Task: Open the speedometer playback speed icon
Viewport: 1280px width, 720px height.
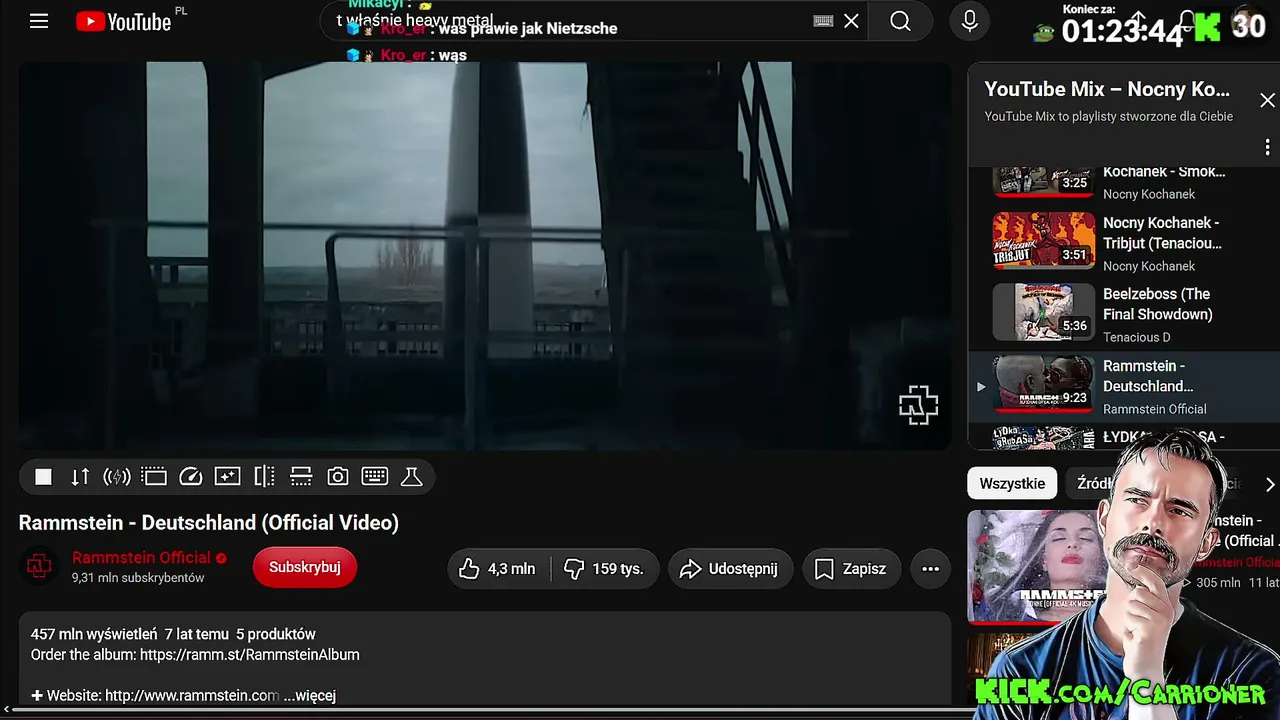Action: coord(191,477)
